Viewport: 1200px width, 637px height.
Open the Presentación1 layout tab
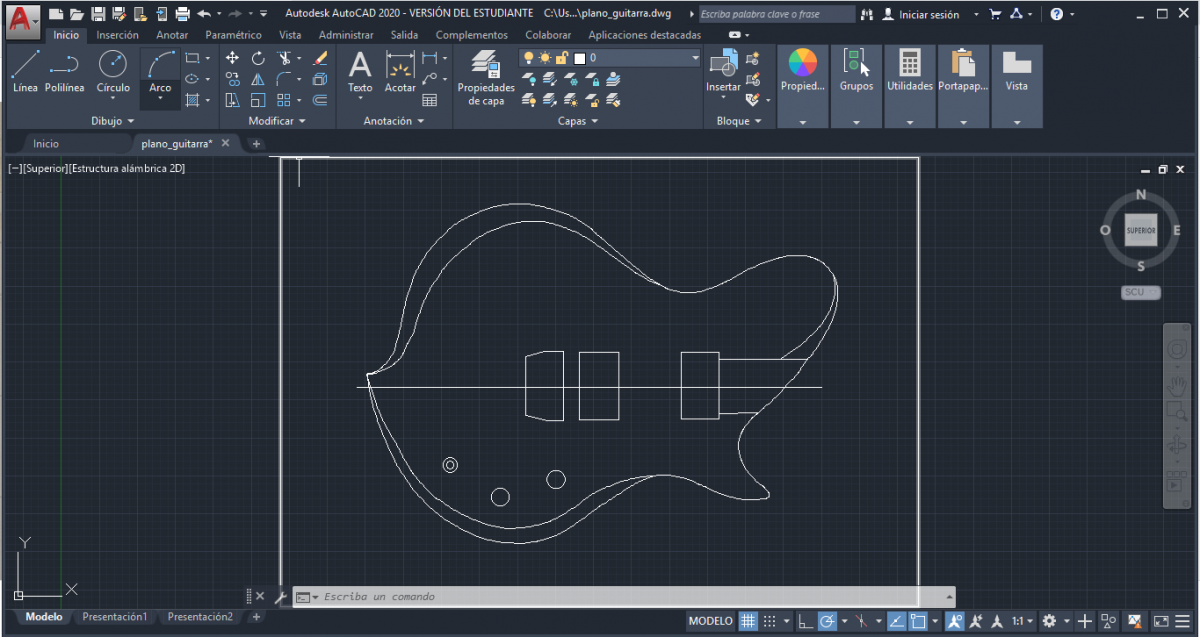click(114, 617)
